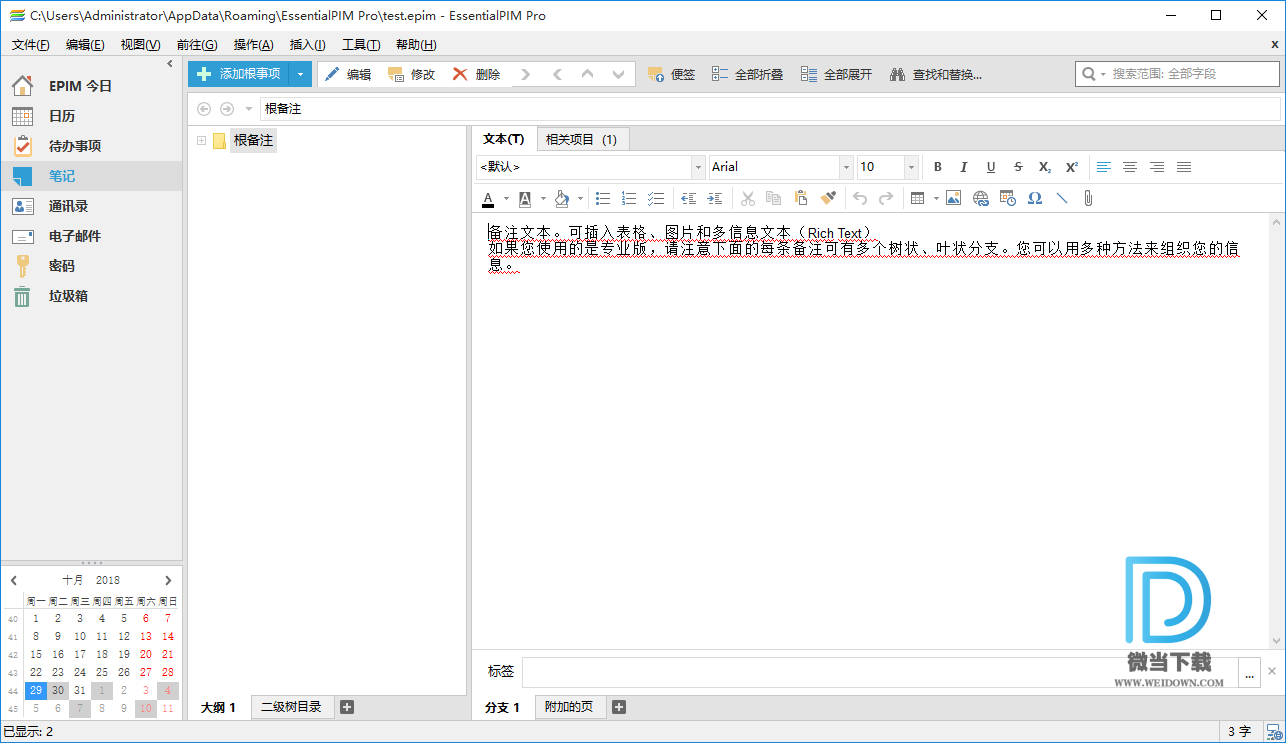
Task: Attach a file with the paperclip
Action: pyautogui.click(x=1088, y=198)
